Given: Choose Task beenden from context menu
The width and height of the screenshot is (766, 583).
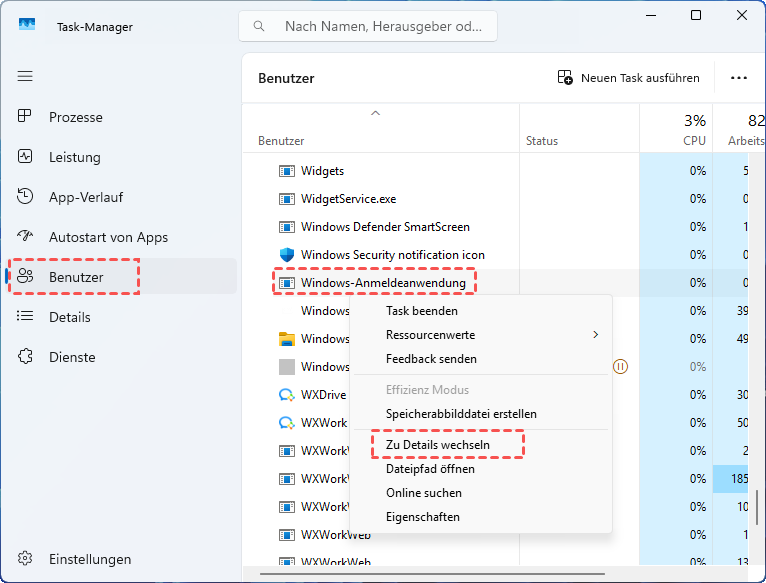Looking at the screenshot, I should click(x=421, y=311).
